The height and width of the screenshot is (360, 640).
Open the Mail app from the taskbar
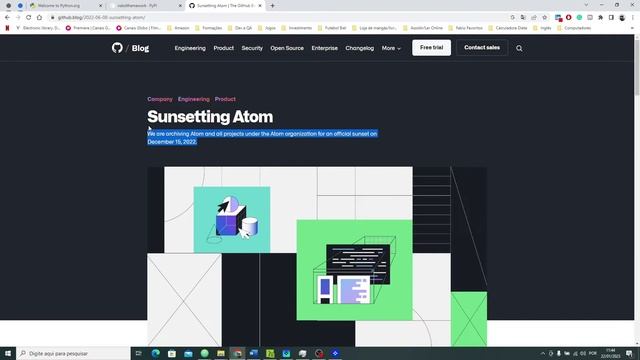click(x=188, y=353)
